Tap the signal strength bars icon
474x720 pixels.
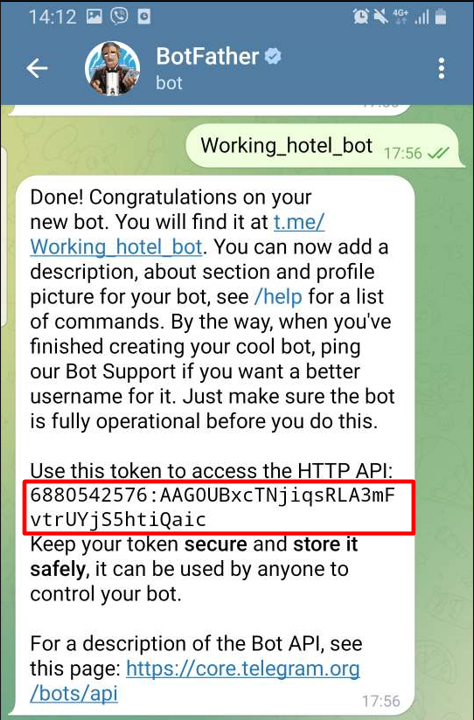(x=422, y=17)
